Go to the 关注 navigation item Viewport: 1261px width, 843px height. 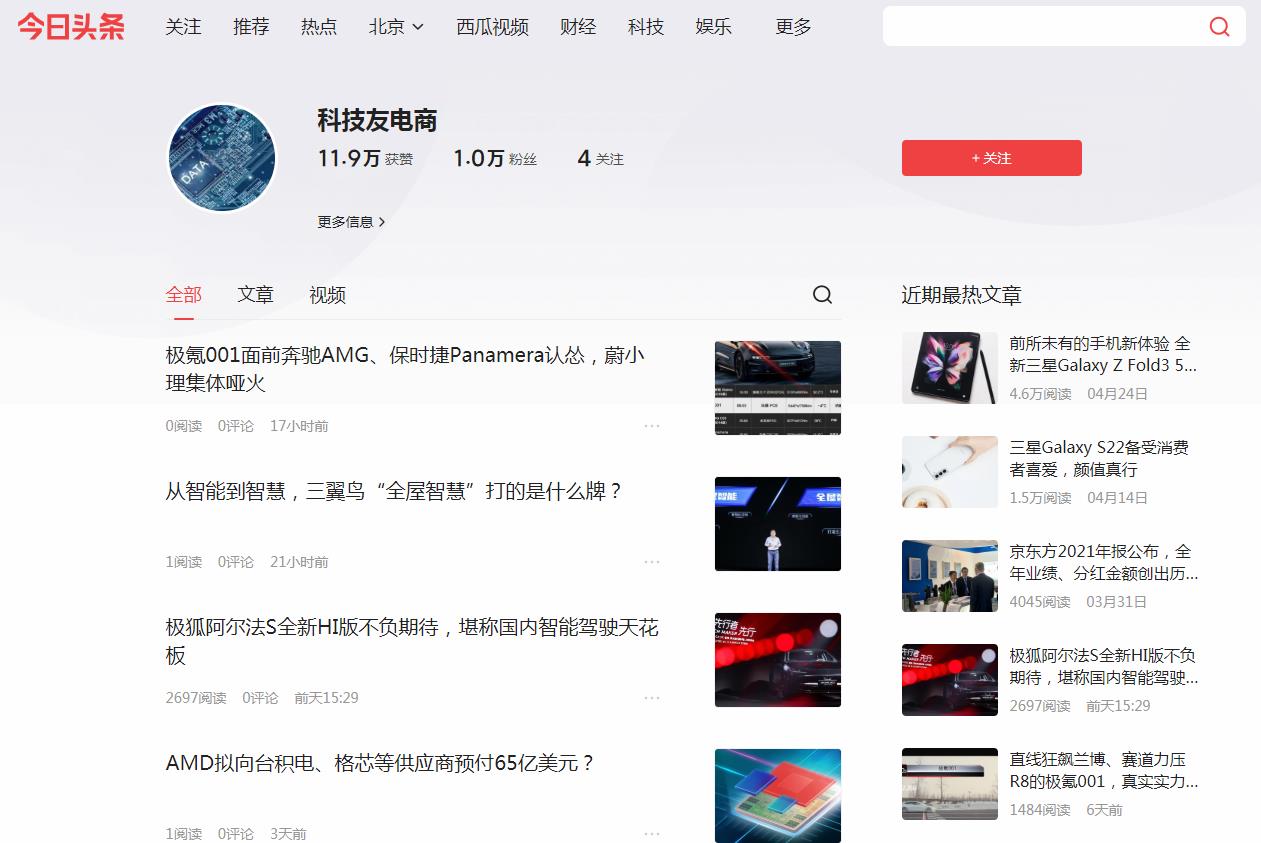point(183,27)
